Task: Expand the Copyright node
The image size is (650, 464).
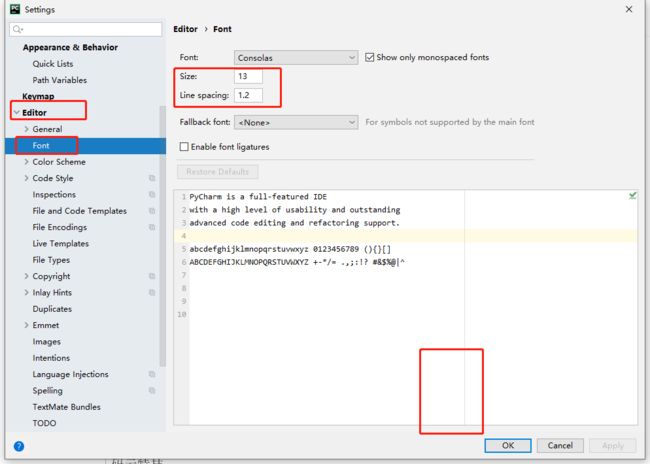Action: pos(27,276)
